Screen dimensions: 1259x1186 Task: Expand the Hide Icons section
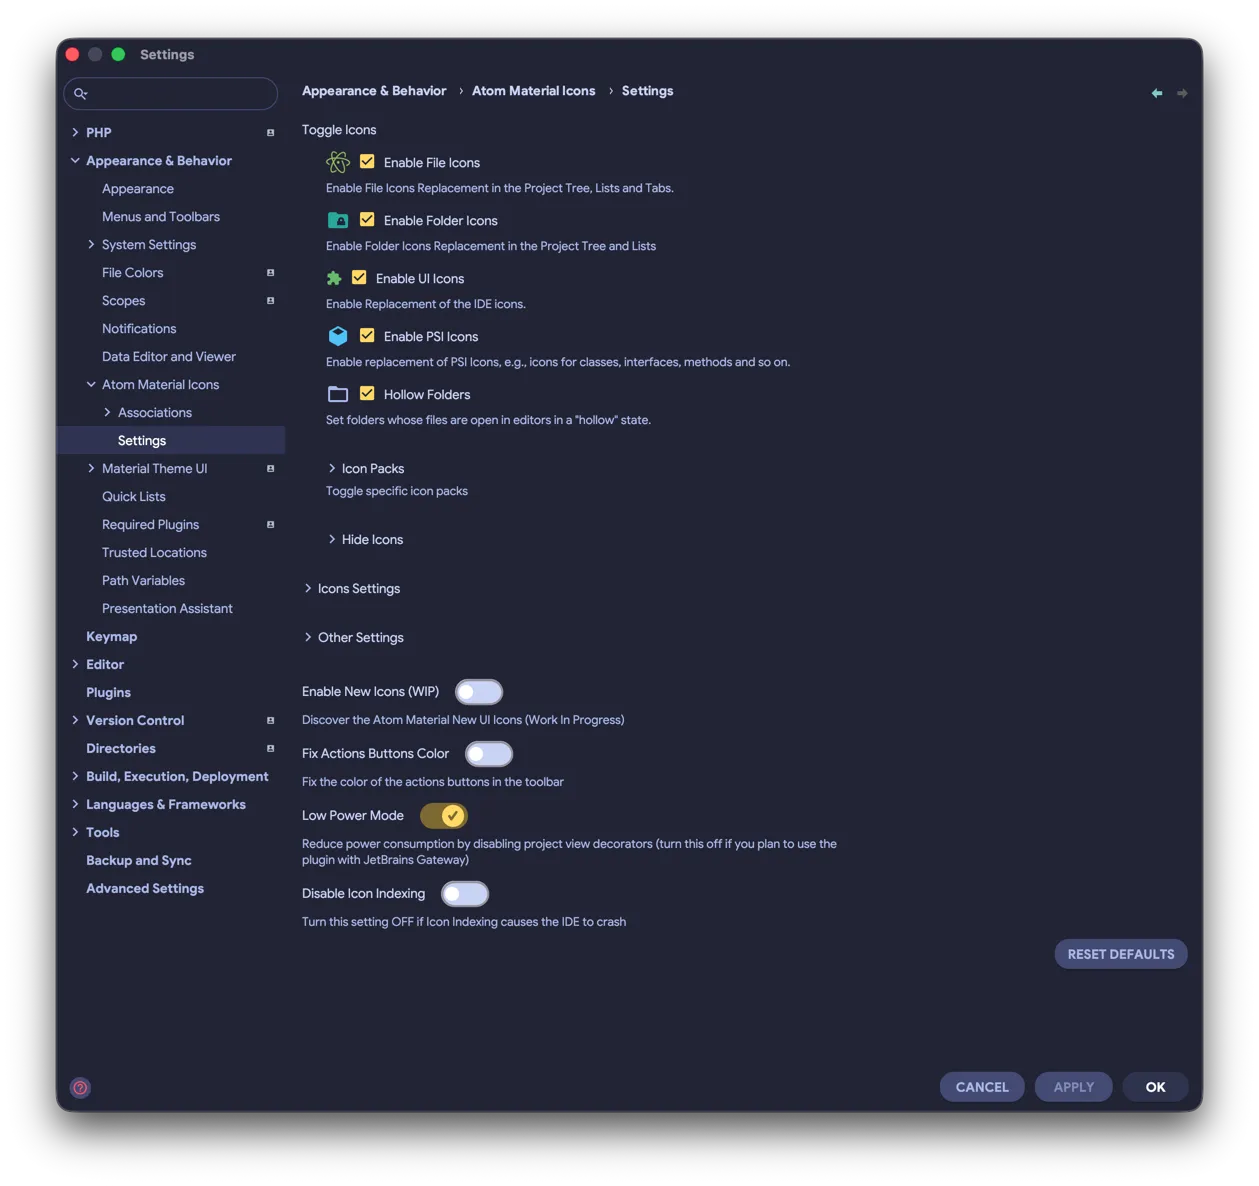[332, 539]
